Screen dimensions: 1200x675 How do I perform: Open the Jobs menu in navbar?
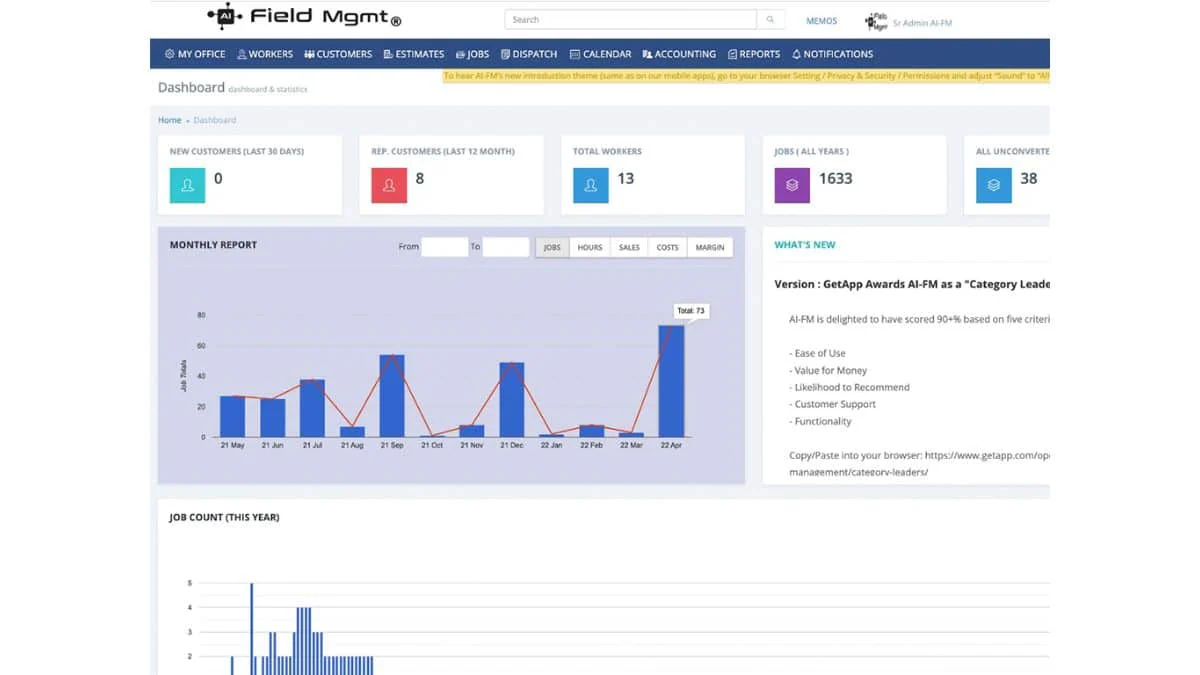pos(472,54)
